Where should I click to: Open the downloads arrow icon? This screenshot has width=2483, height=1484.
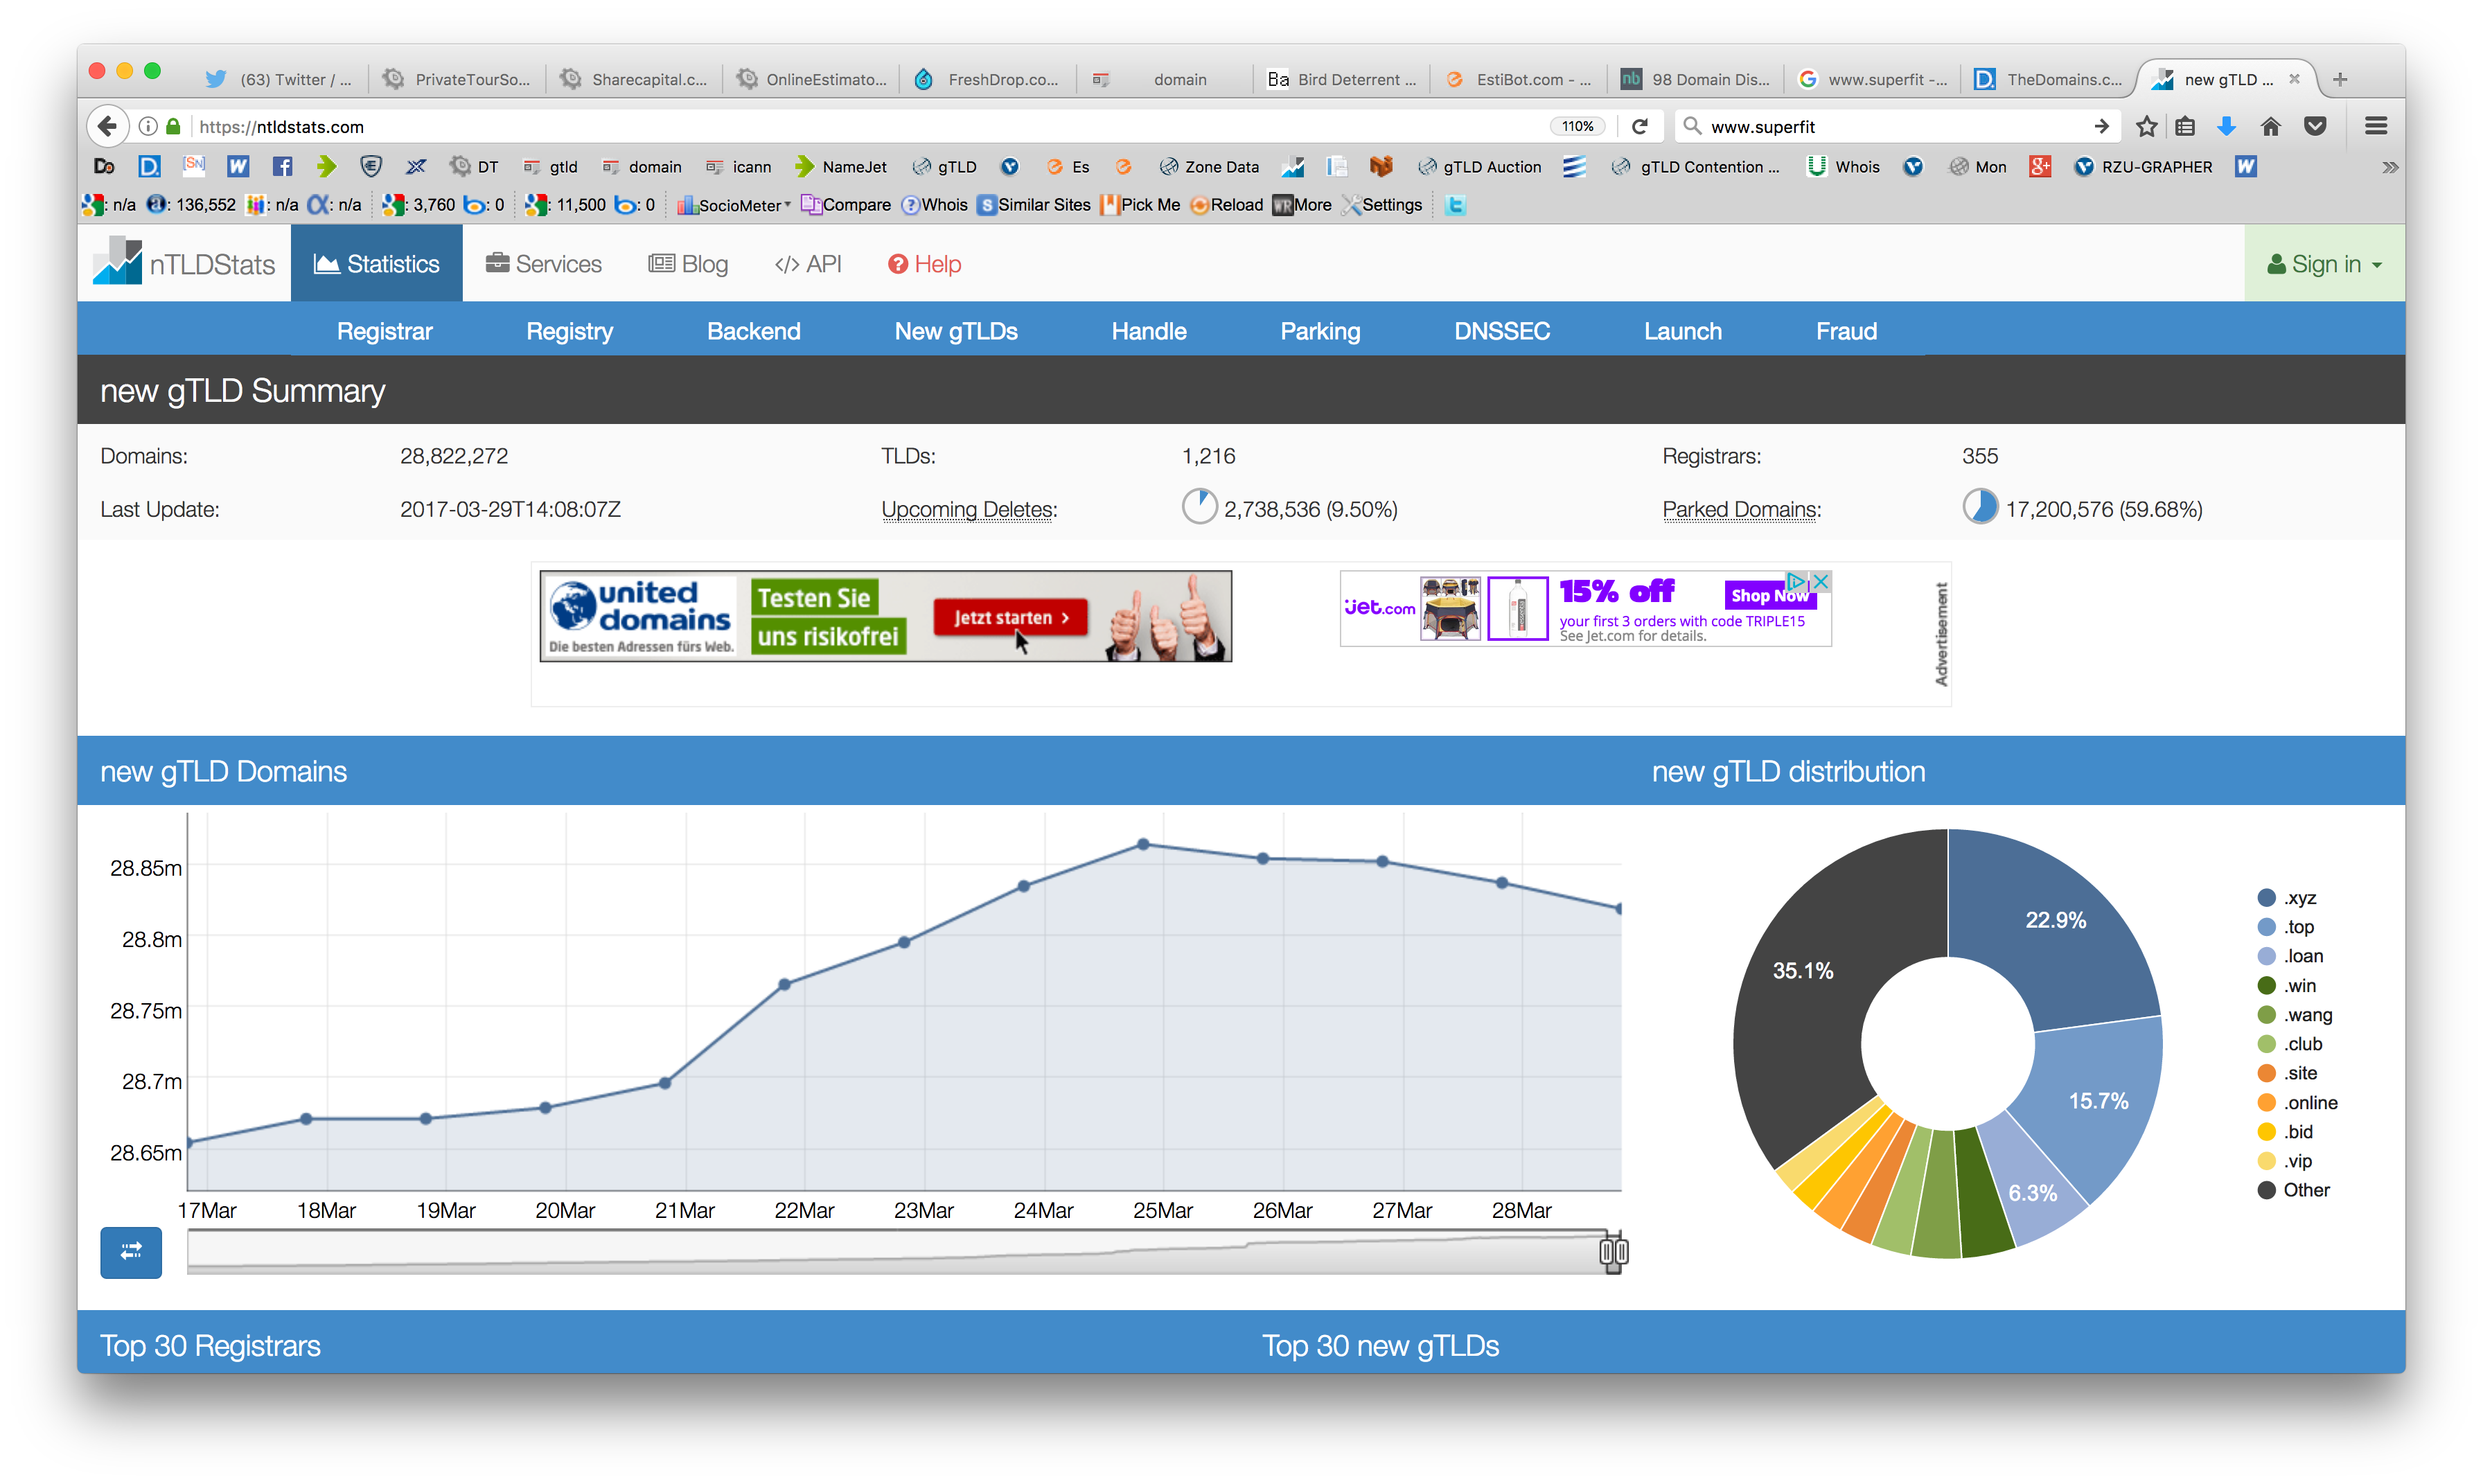point(2226,126)
